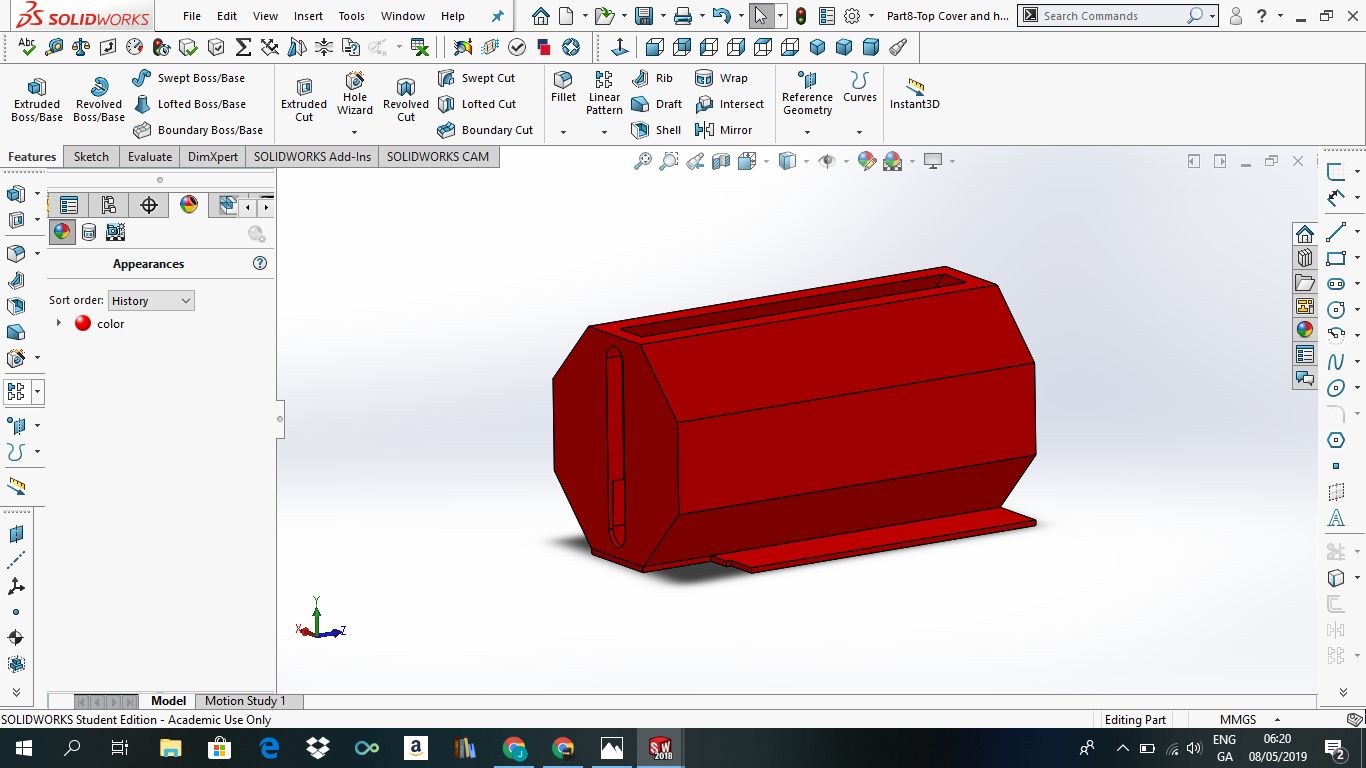1366x768 pixels.
Task: Open the SOLIDWORKS CAM tab
Action: tap(438, 157)
